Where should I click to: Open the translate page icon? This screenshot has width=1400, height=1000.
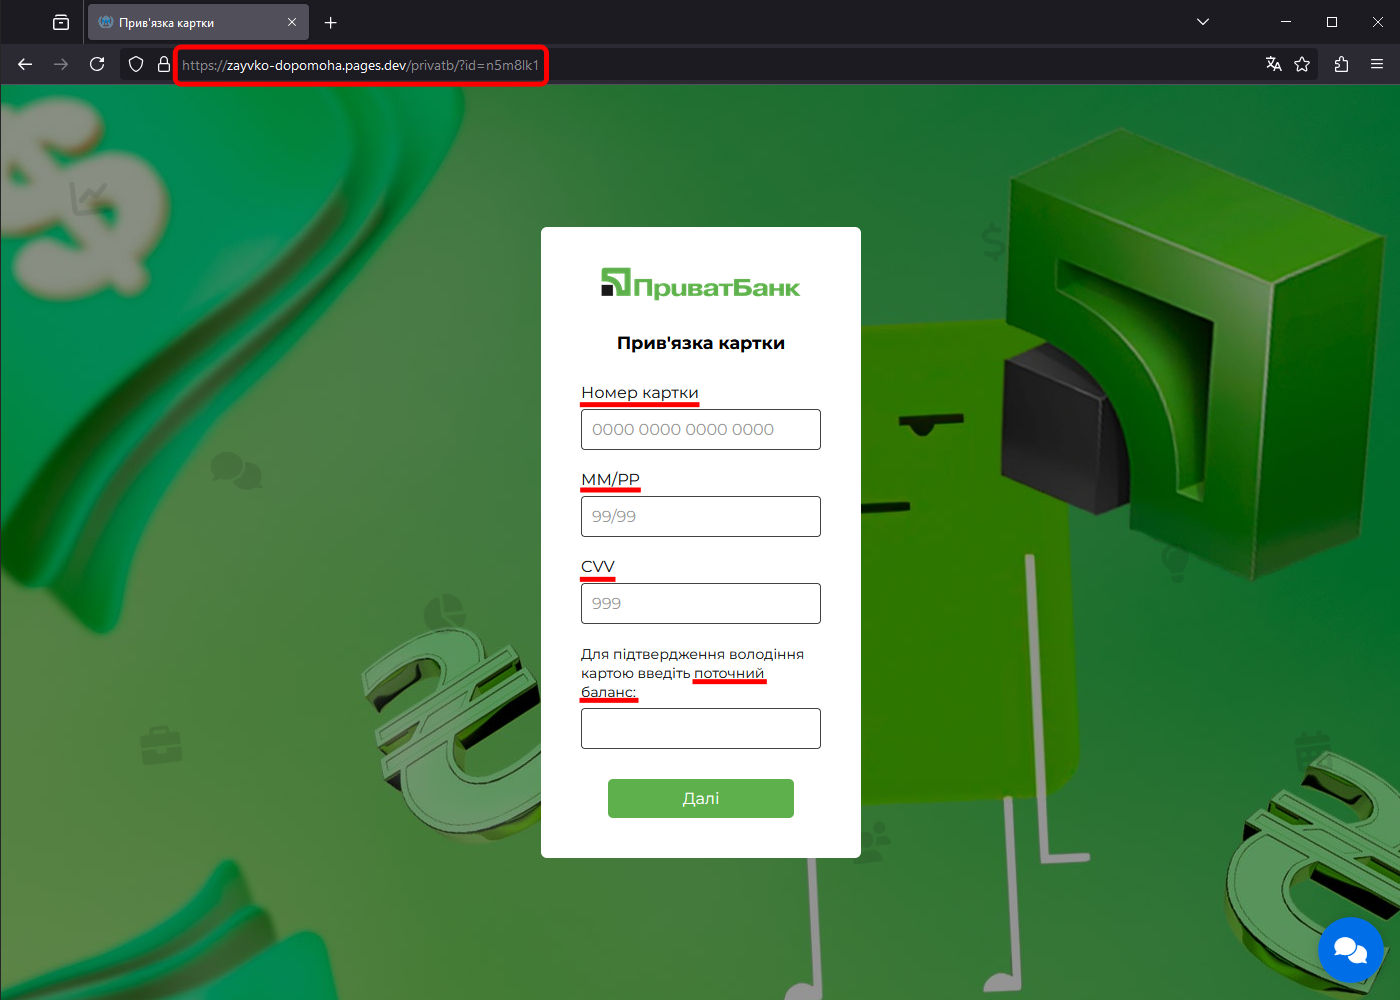tap(1273, 64)
